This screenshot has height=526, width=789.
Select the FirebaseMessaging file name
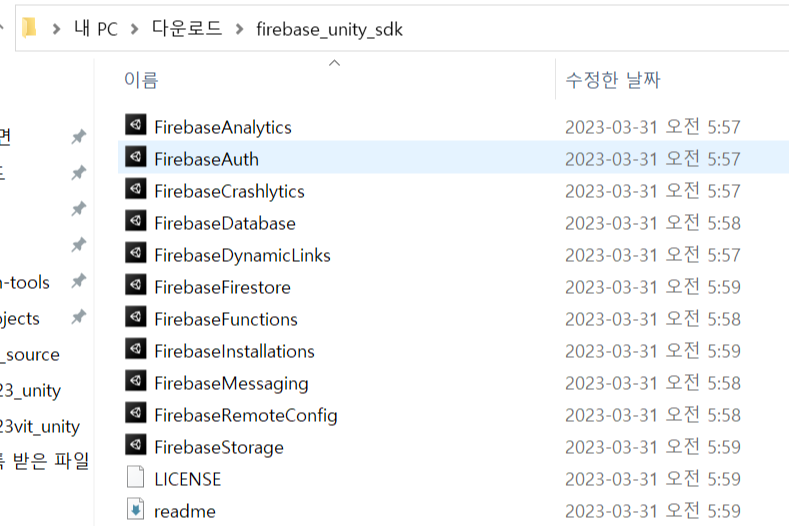[231, 384]
